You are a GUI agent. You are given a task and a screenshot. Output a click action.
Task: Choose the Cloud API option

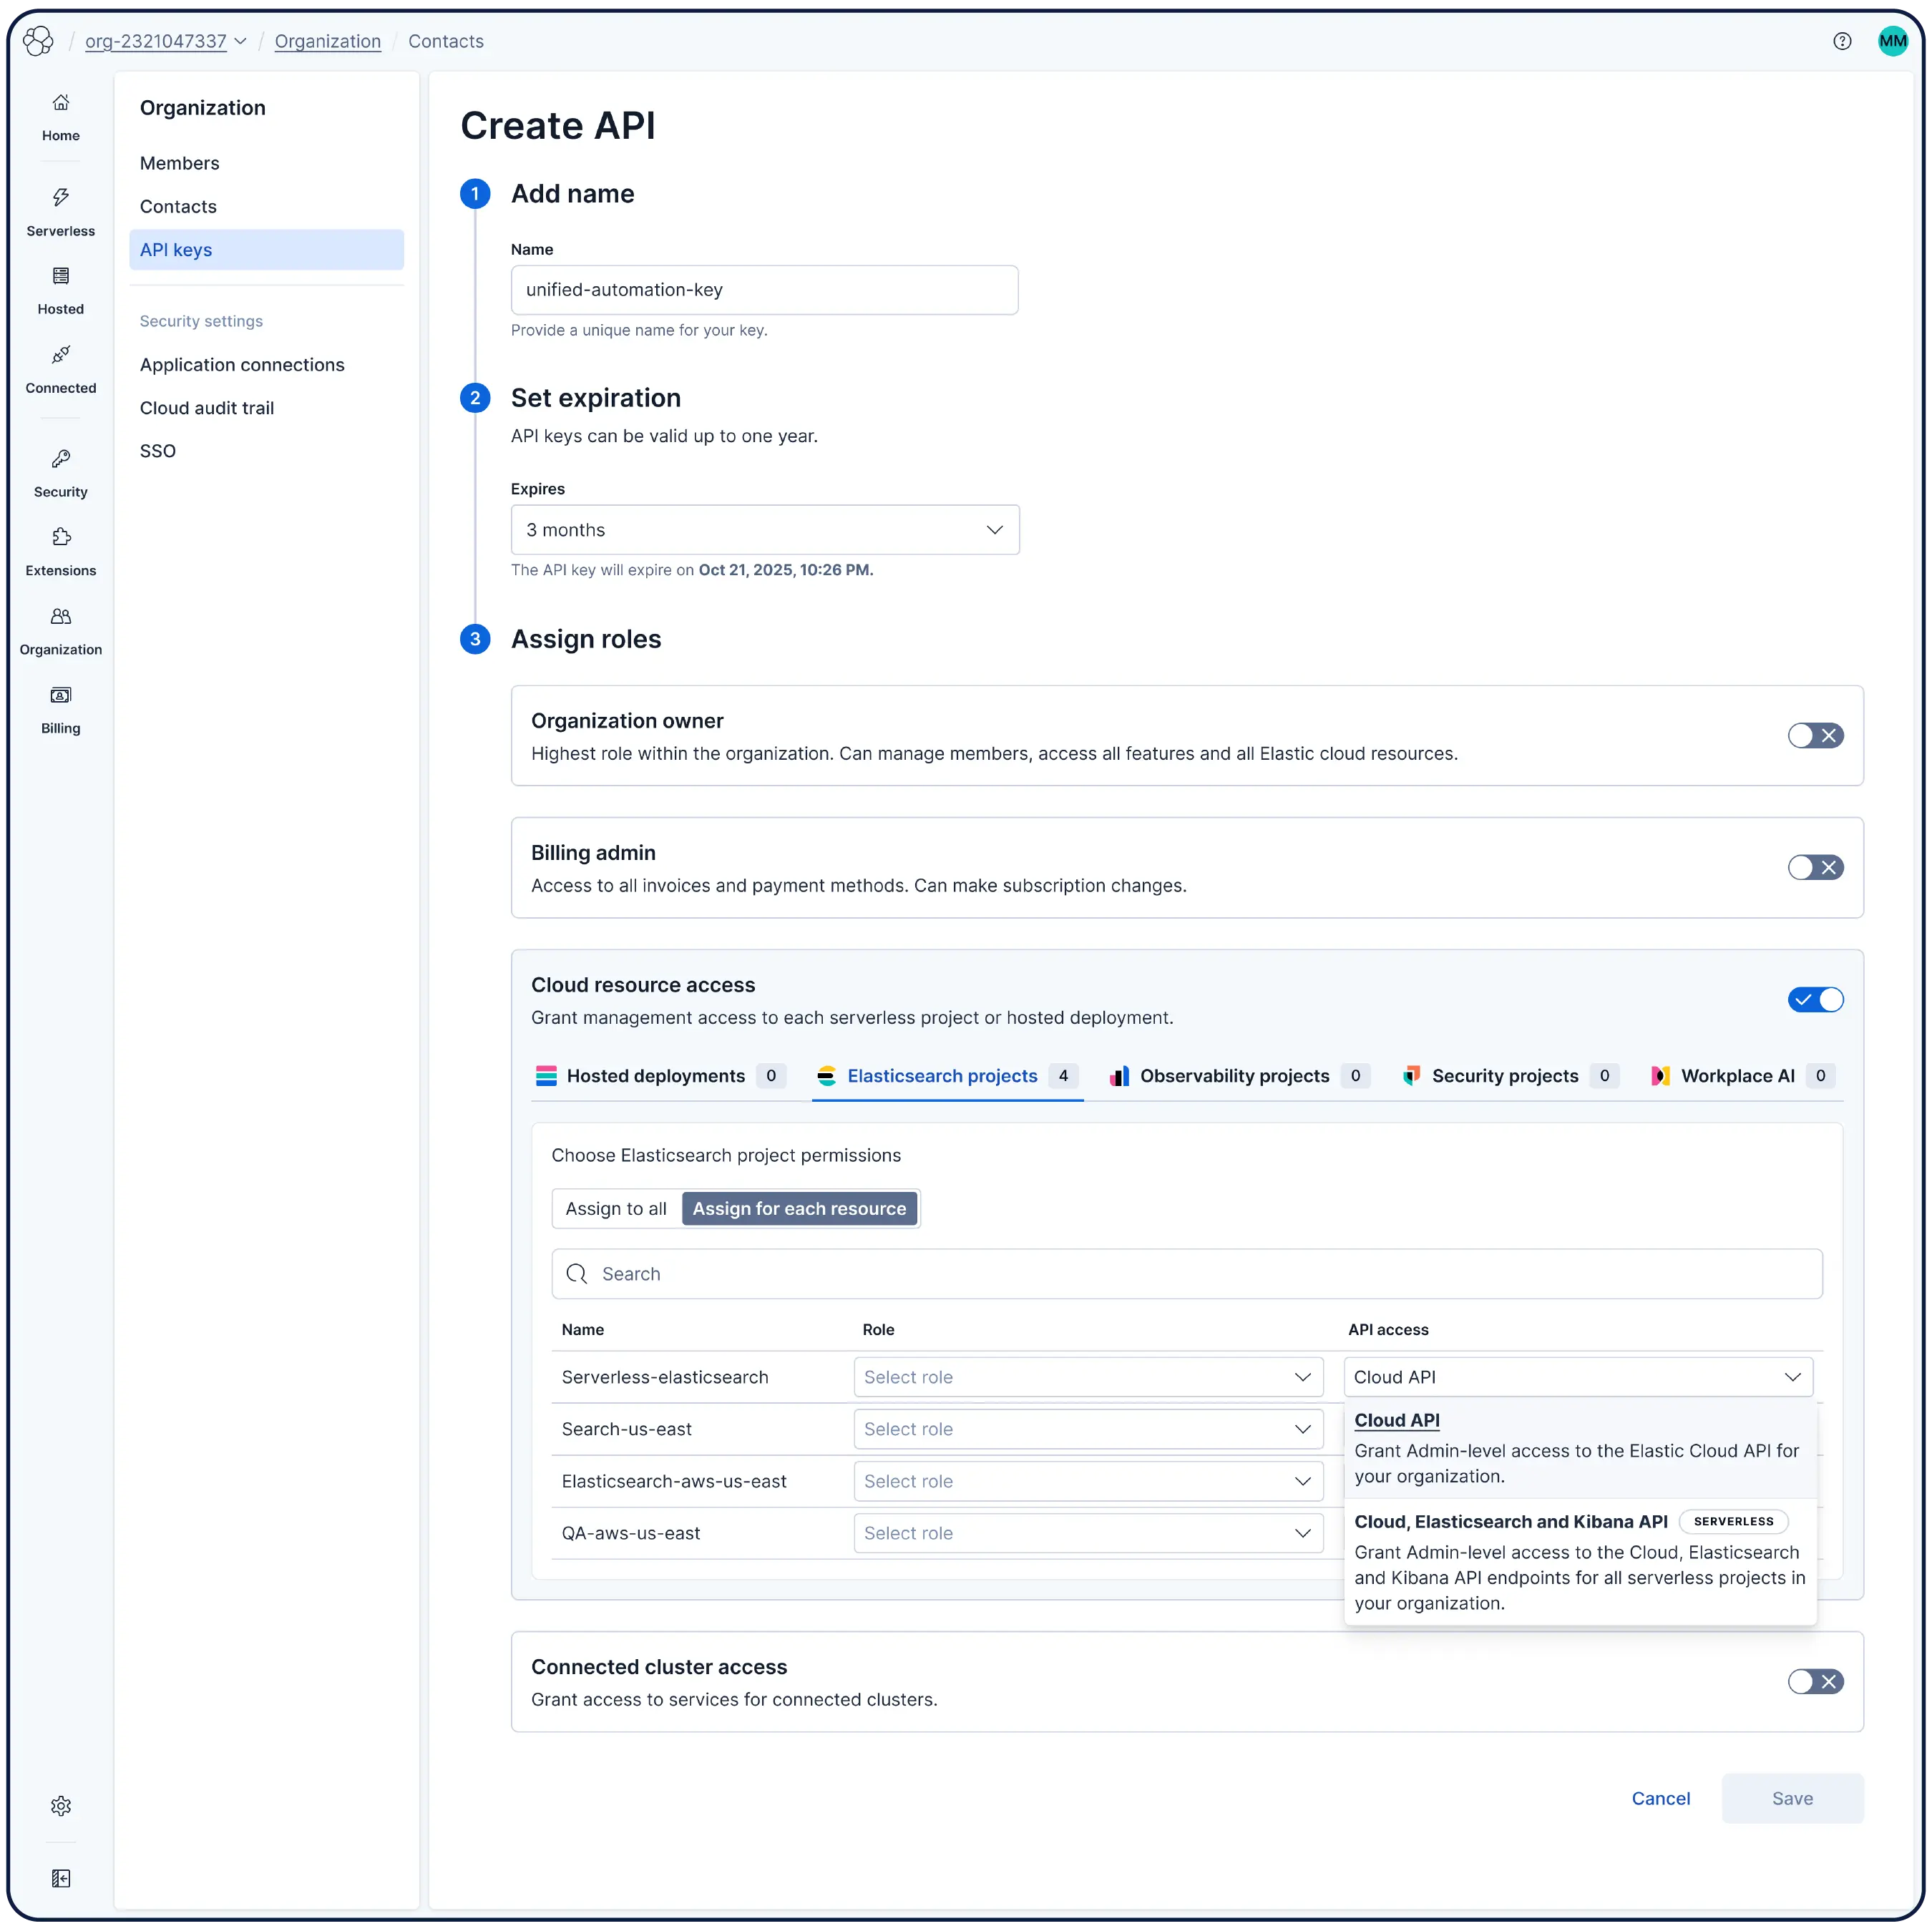(x=1580, y=1448)
